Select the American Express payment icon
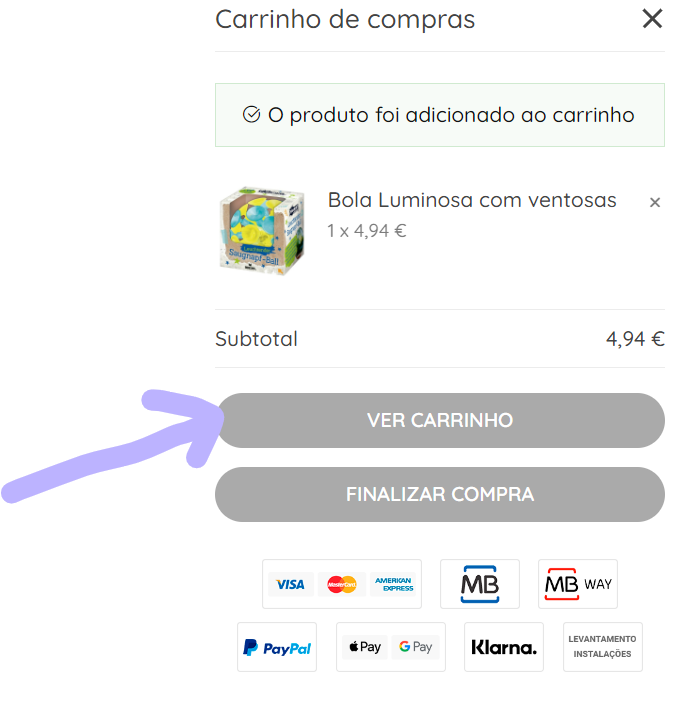The image size is (688, 716). (394, 584)
